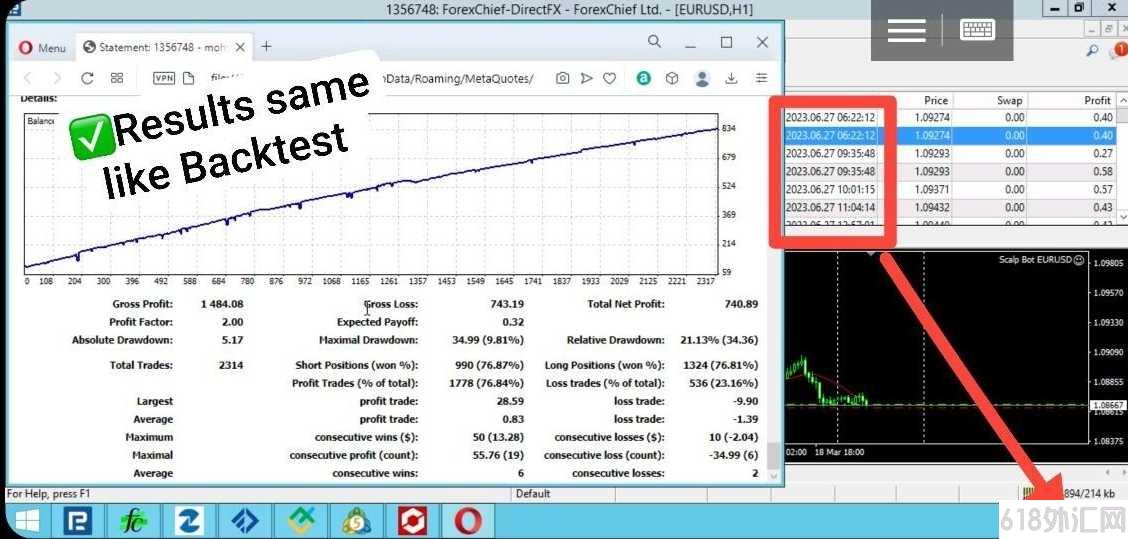The image size is (1128, 539).
Task: Close the Statement: 1356748 tab
Action: pos(240,47)
